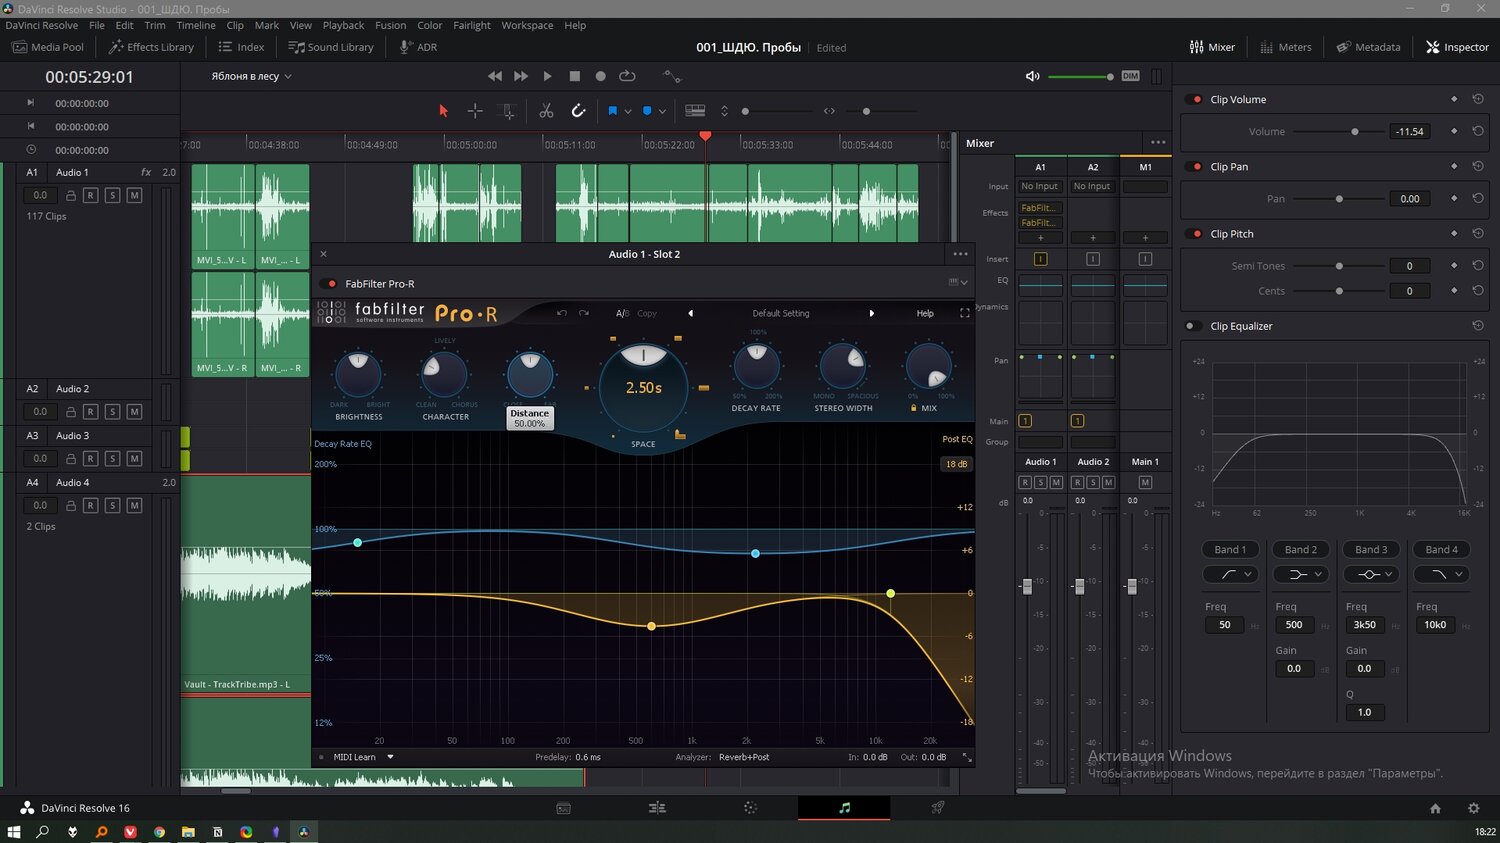
Task: Mute the Main 1 mixer channel
Action: pyautogui.click(x=1145, y=482)
